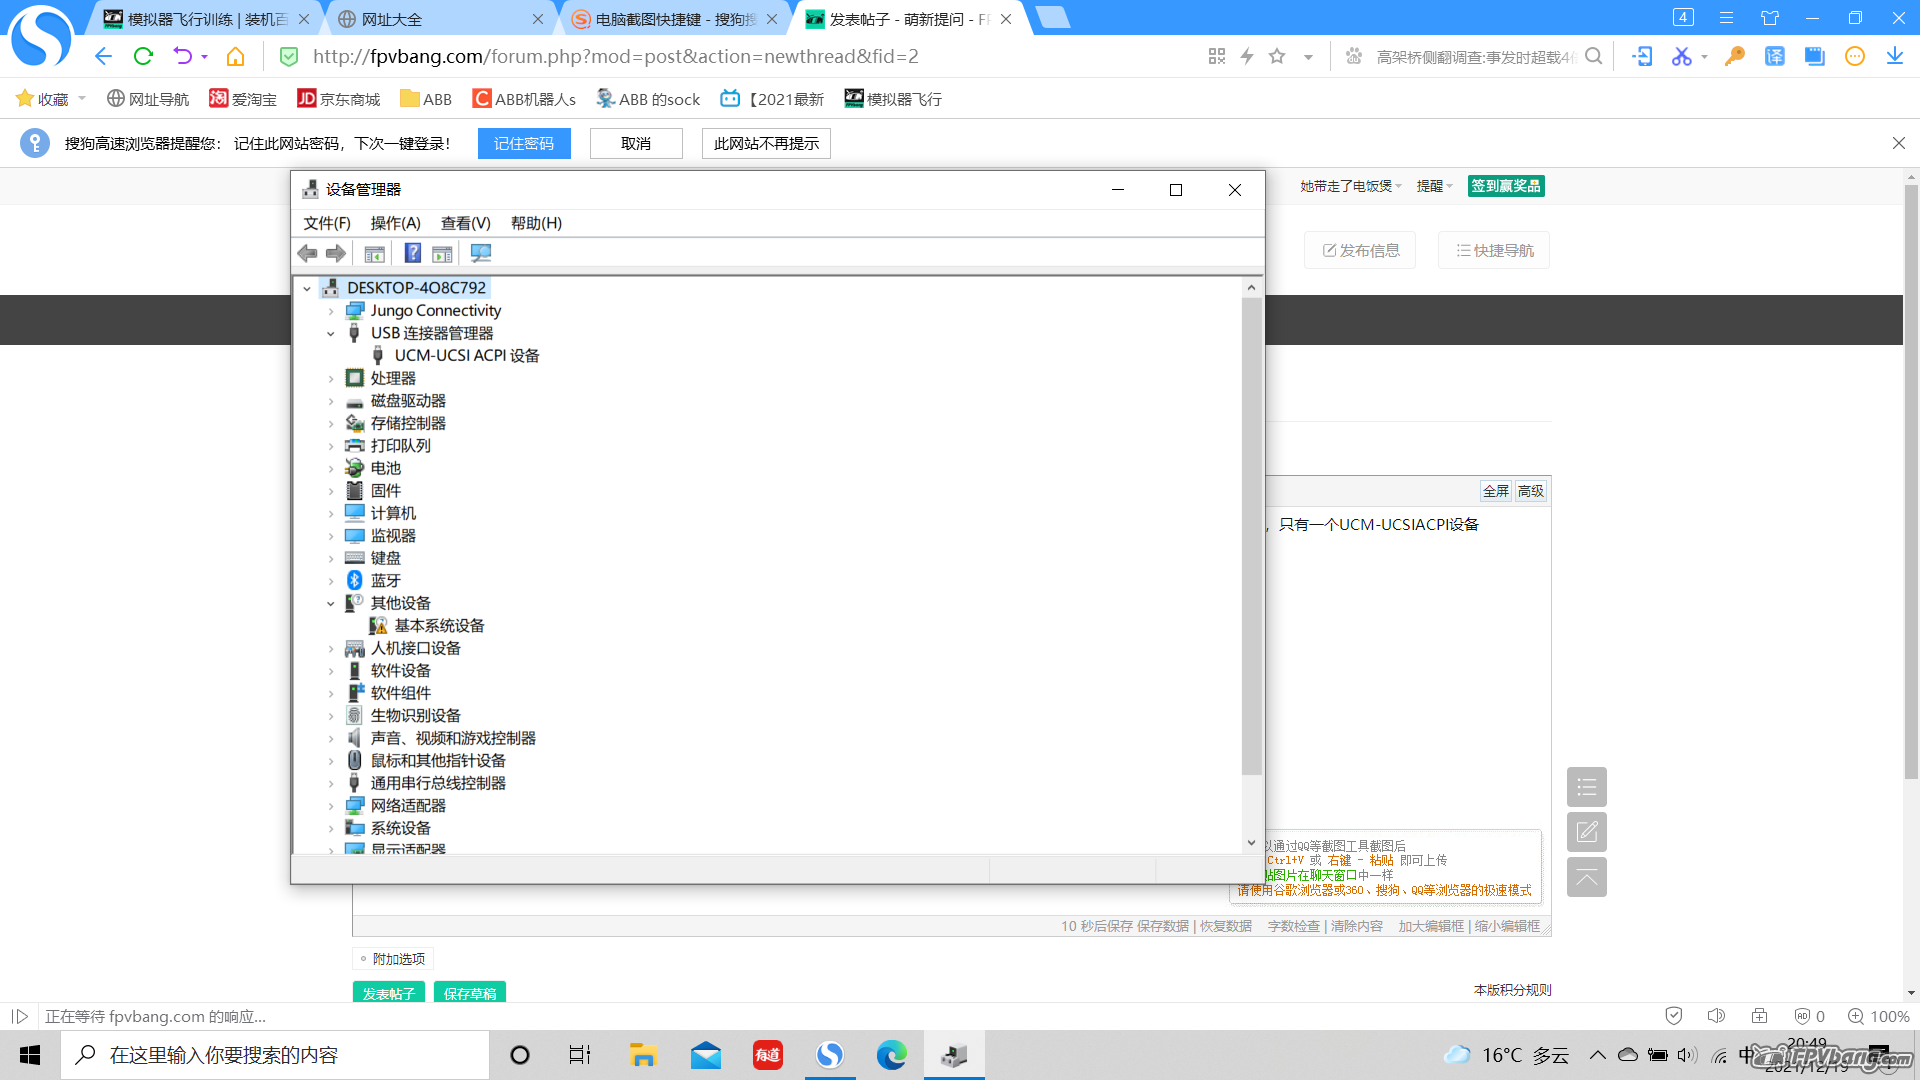Click the browser download arrow icon
The image size is (1920, 1080).
coord(1895,56)
